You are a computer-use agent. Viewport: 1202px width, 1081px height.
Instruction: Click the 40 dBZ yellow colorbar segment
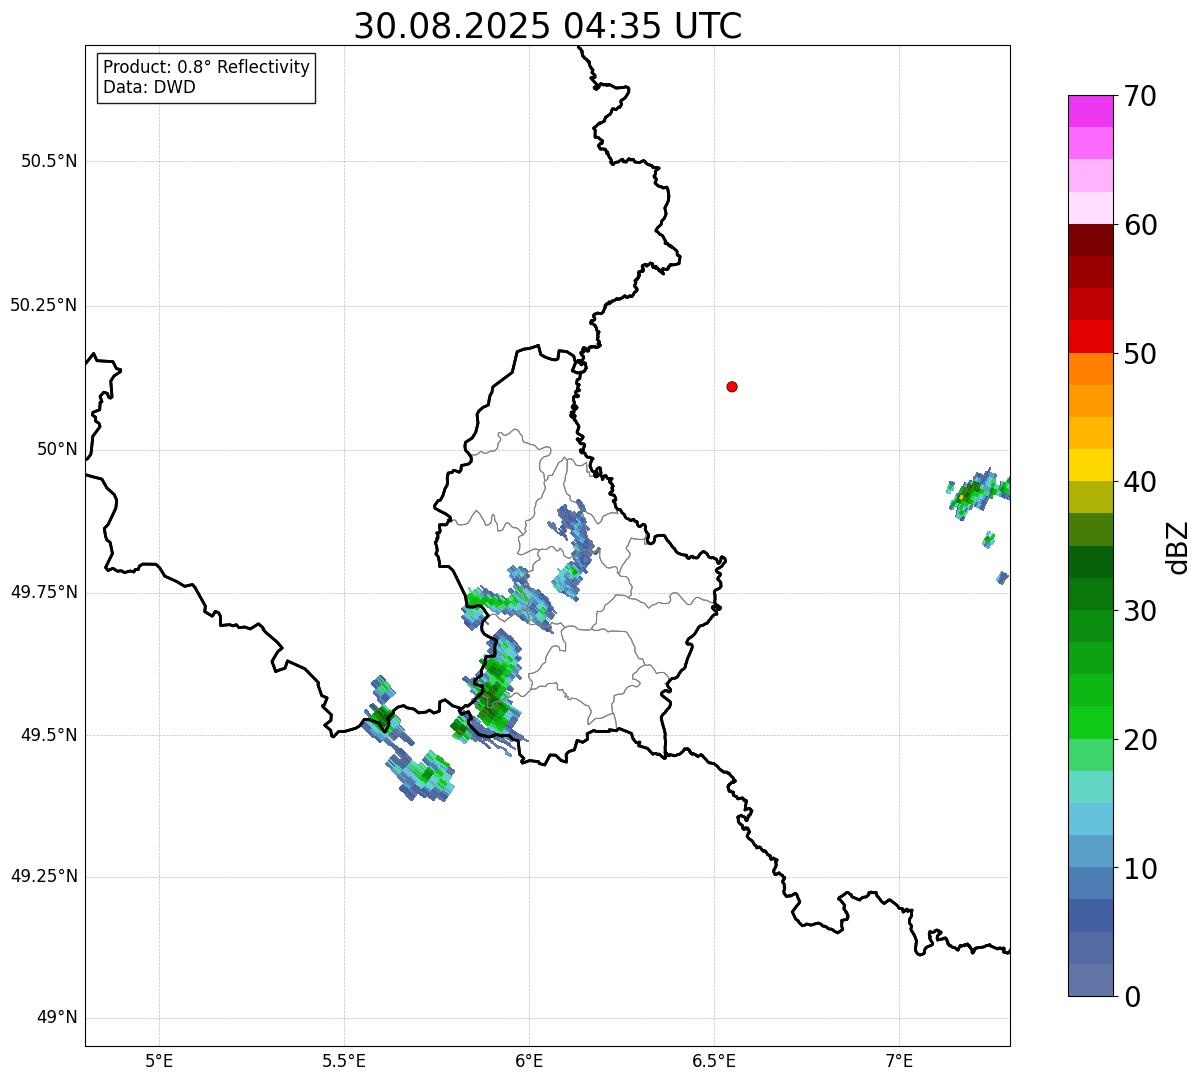click(1090, 465)
